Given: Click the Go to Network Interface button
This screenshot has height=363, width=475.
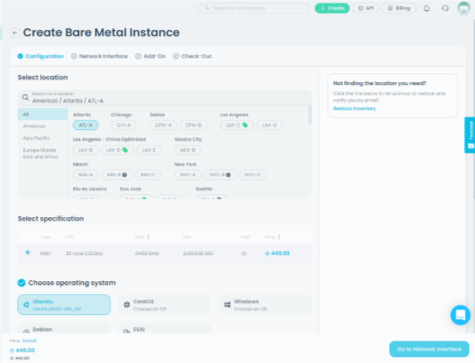Looking at the screenshot, I should point(429,349).
